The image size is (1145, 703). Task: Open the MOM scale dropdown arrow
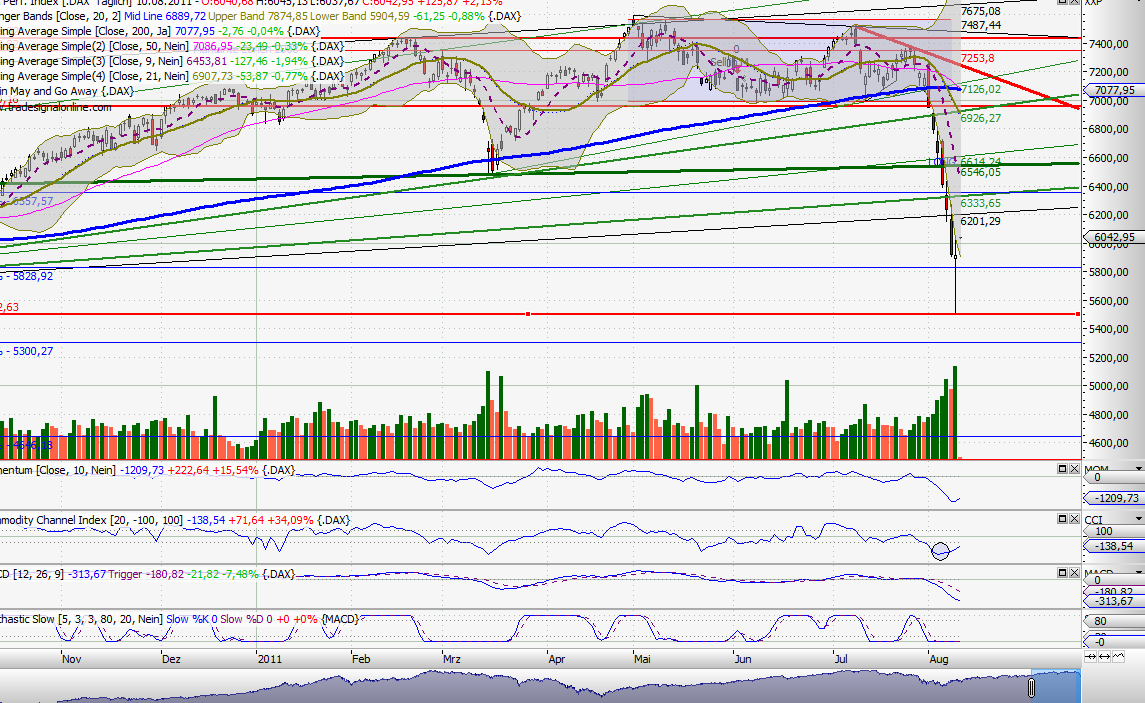(1138, 468)
